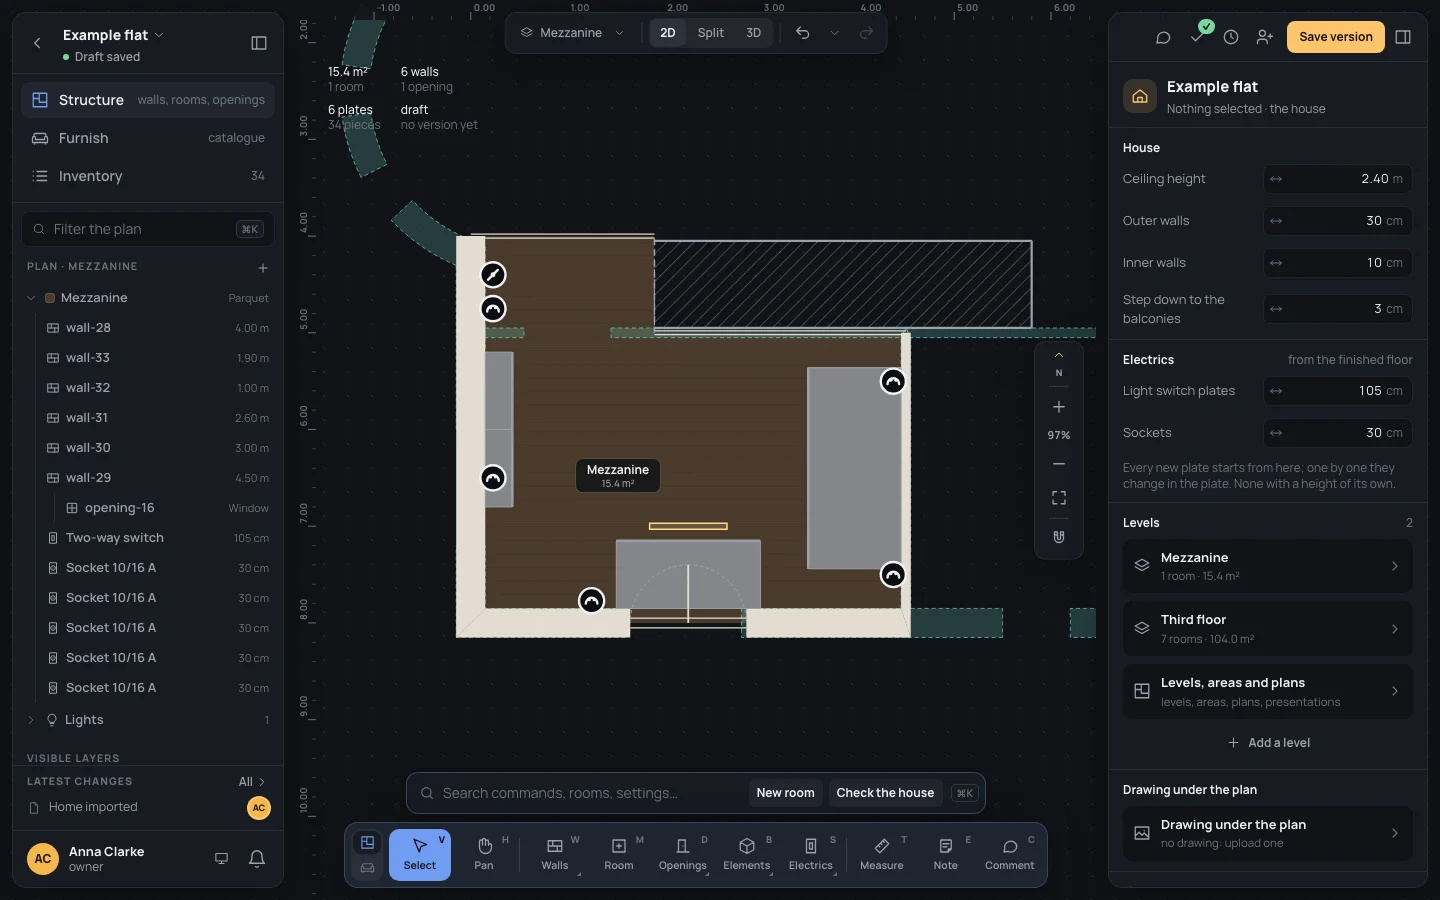1440x900 pixels.
Task: Open the Openings tool
Action: tap(683, 854)
